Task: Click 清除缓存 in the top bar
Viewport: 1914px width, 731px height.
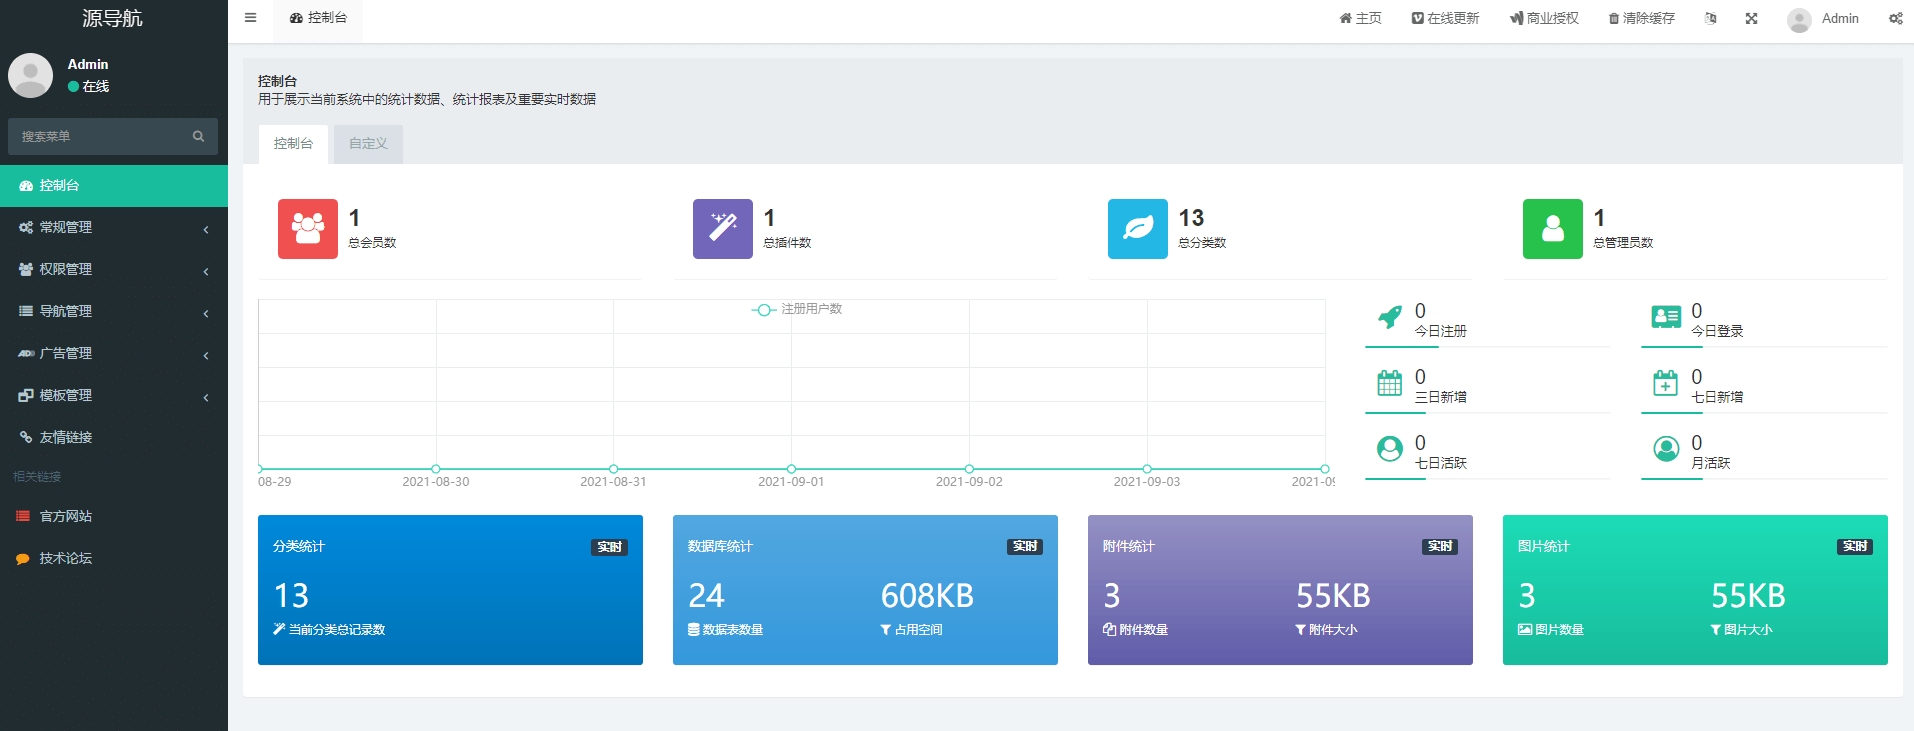Action: [1641, 18]
